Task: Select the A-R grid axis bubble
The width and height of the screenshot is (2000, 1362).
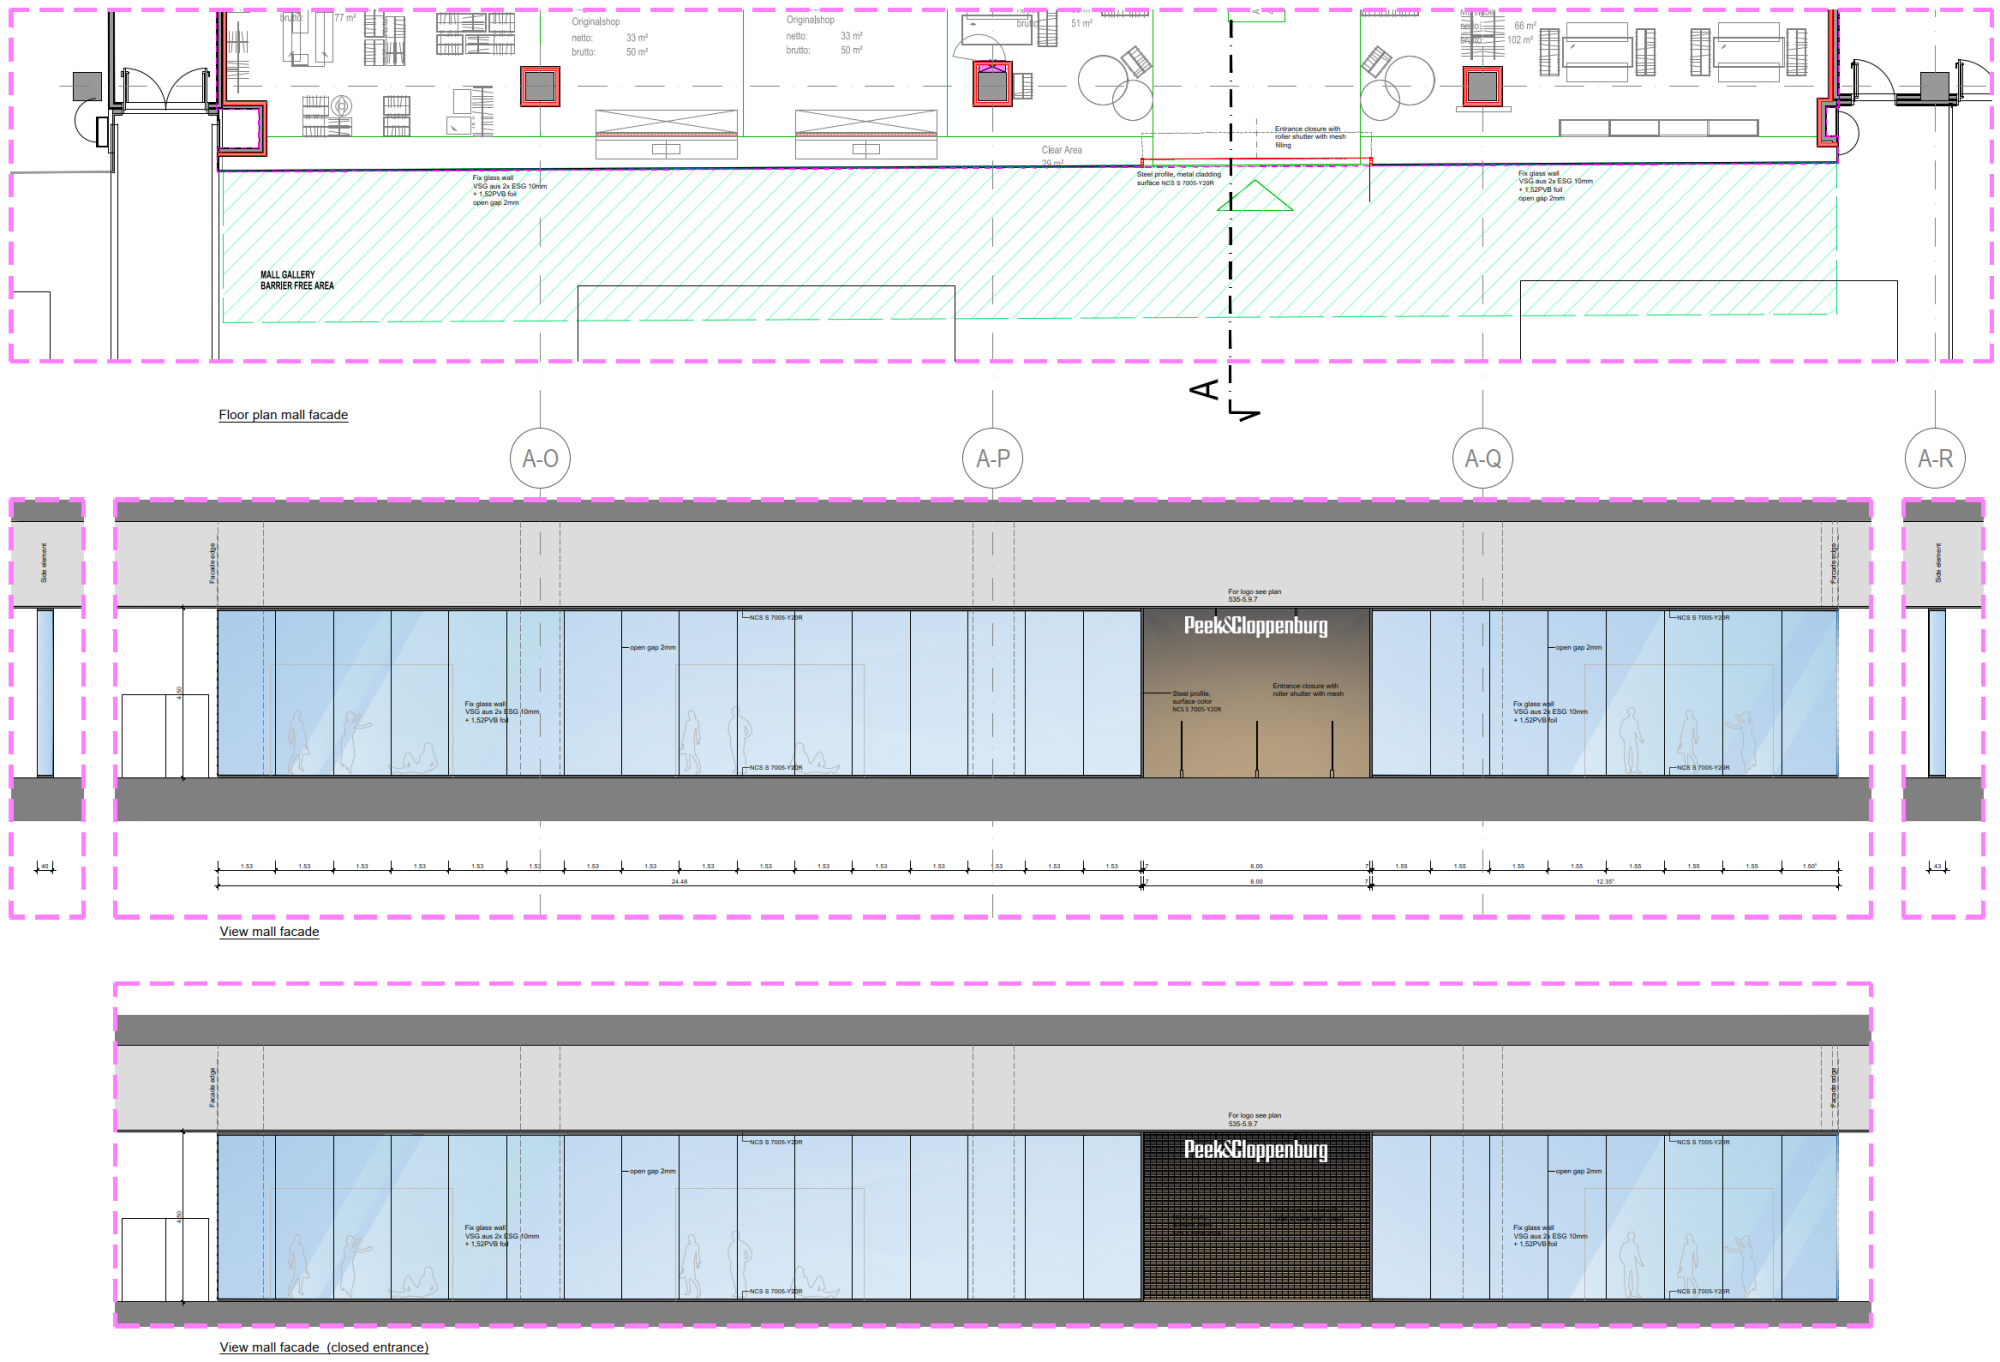Action: coord(1934,459)
